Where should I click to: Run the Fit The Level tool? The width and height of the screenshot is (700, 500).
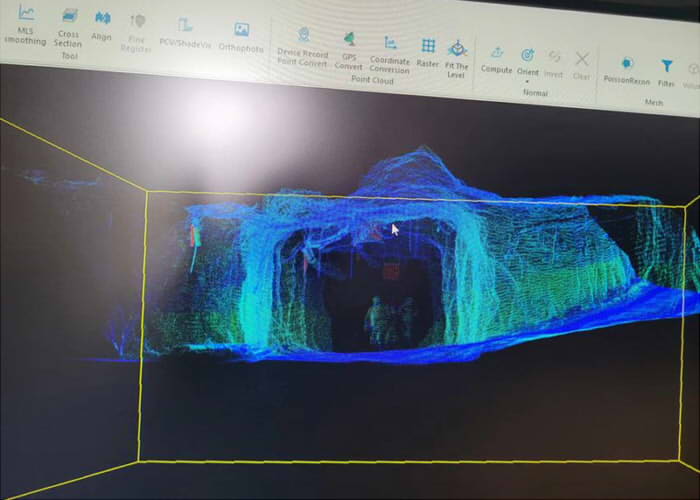(457, 59)
